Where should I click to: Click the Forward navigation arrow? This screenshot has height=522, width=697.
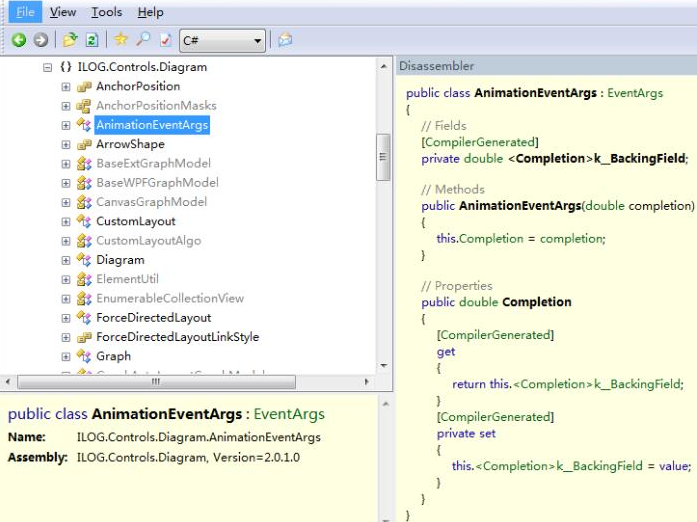[40, 40]
